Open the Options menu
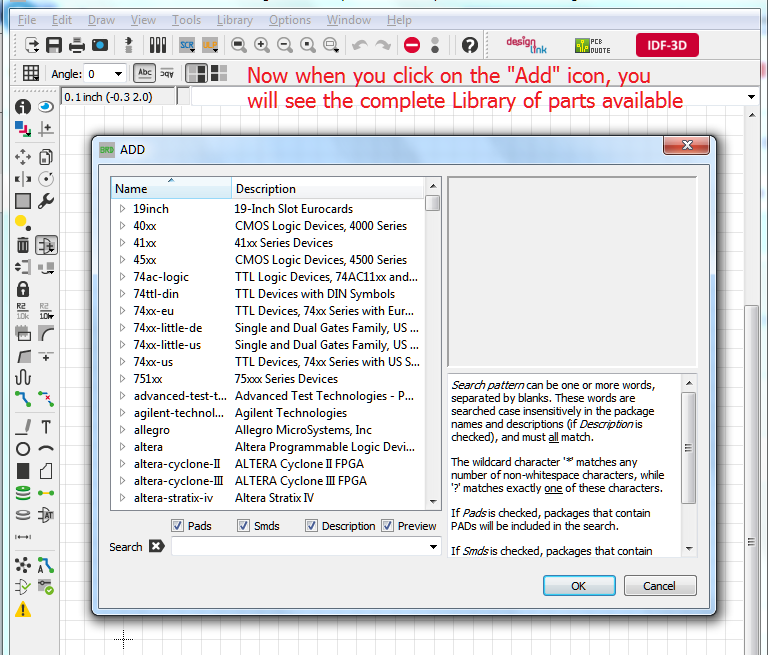Image resolution: width=768 pixels, height=655 pixels. point(289,20)
